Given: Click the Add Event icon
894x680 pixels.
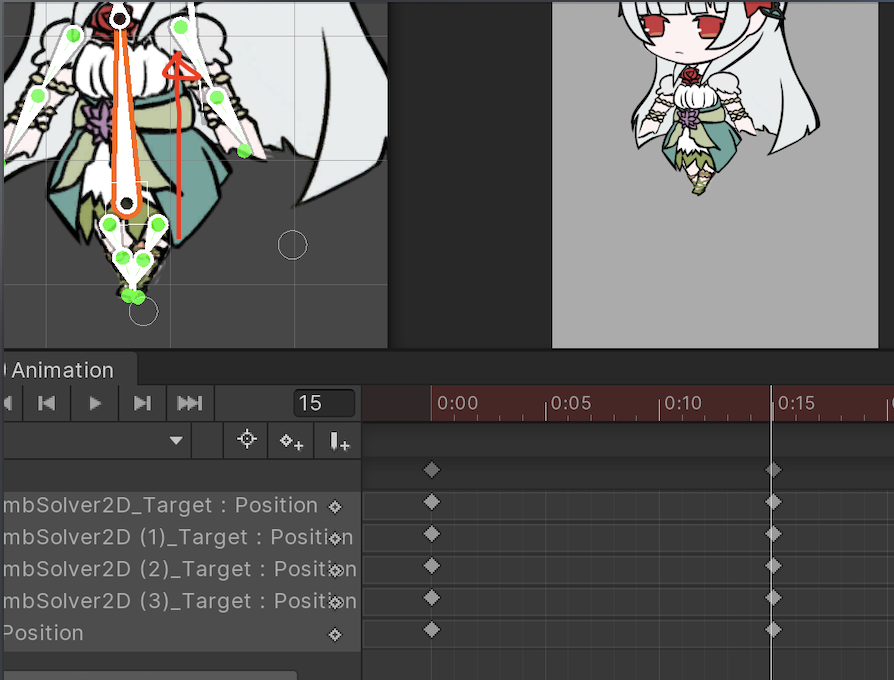Looking at the screenshot, I should pyautogui.click(x=338, y=441).
